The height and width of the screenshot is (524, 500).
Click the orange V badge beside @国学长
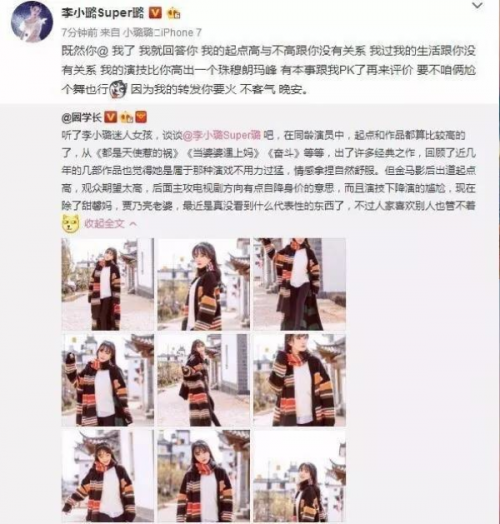tap(111, 117)
